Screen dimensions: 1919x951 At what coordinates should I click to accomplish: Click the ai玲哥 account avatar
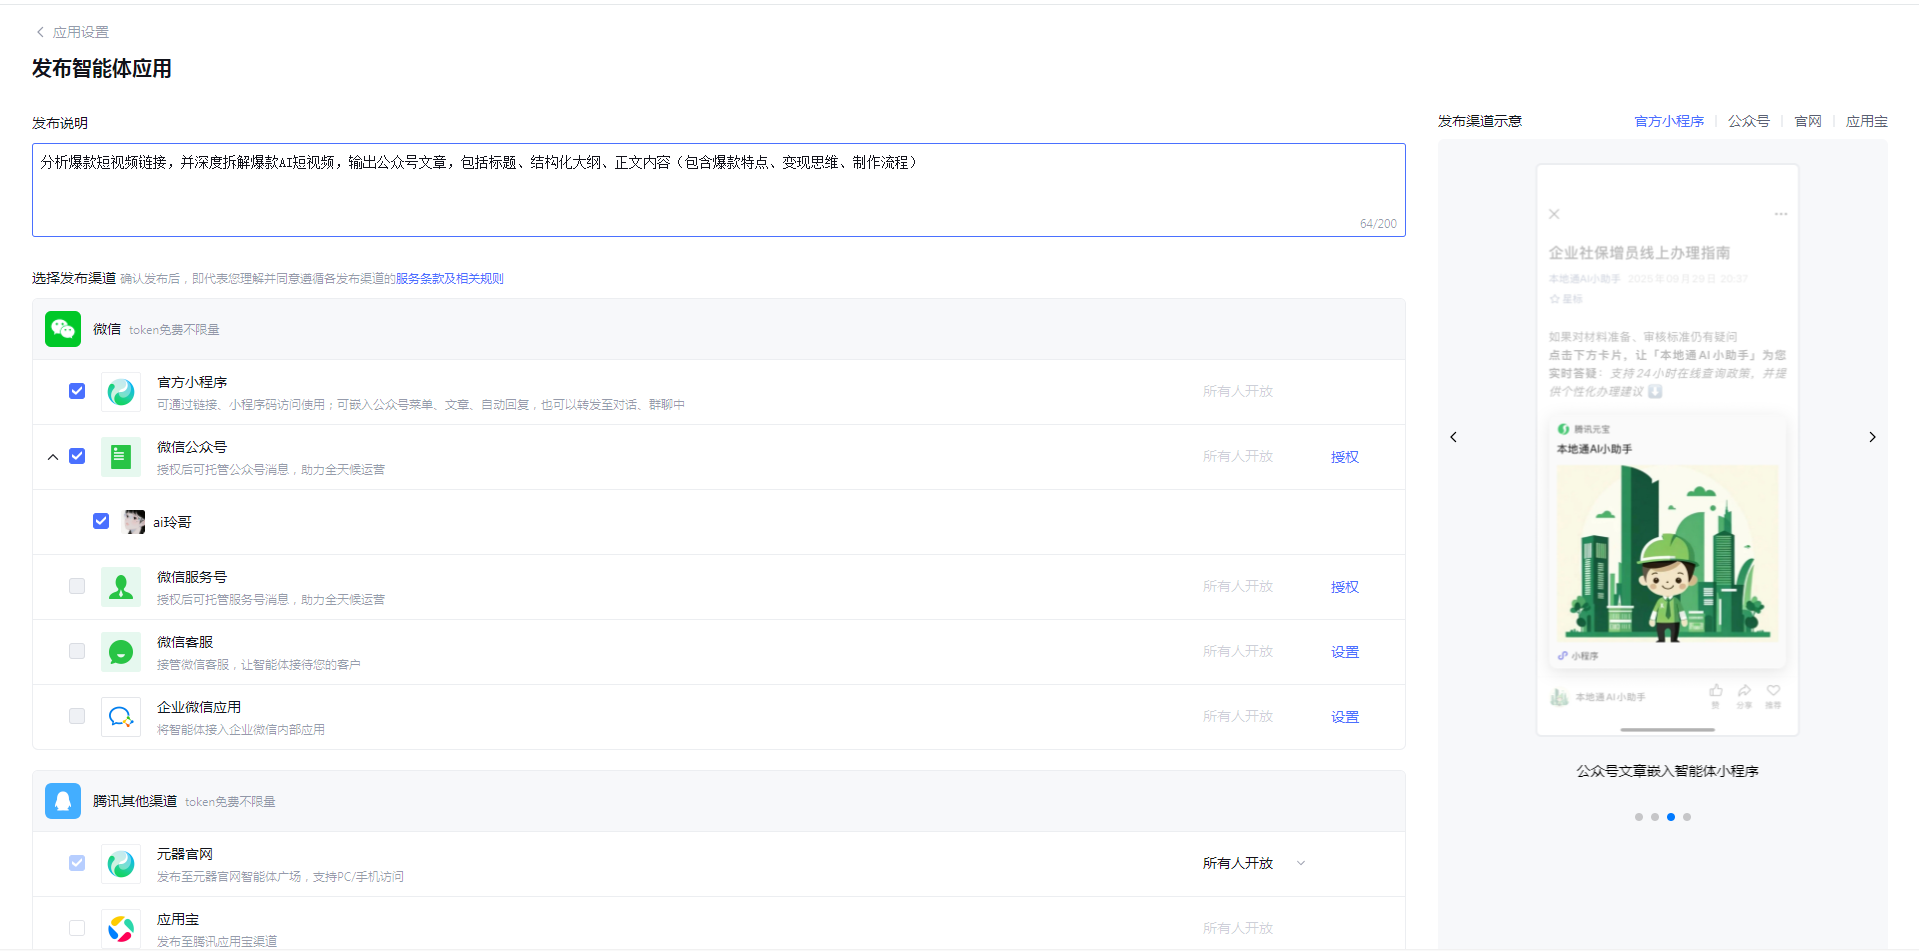click(x=134, y=522)
